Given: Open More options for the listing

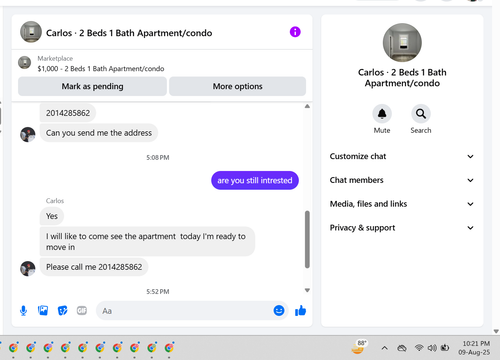Looking at the screenshot, I should point(237,86).
